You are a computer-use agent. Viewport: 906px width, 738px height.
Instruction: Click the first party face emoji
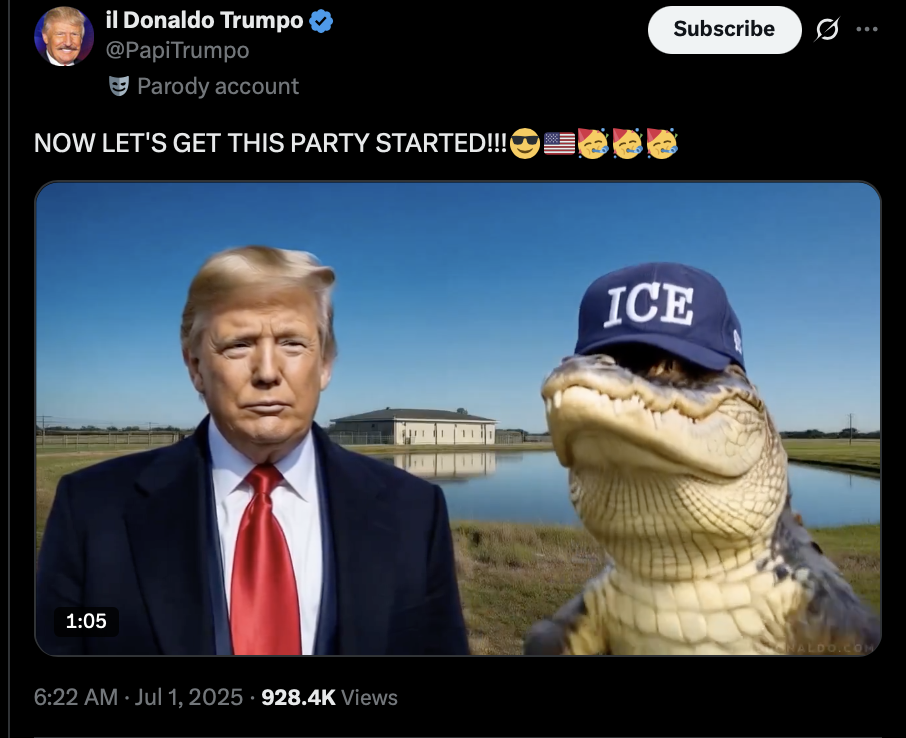(593, 143)
